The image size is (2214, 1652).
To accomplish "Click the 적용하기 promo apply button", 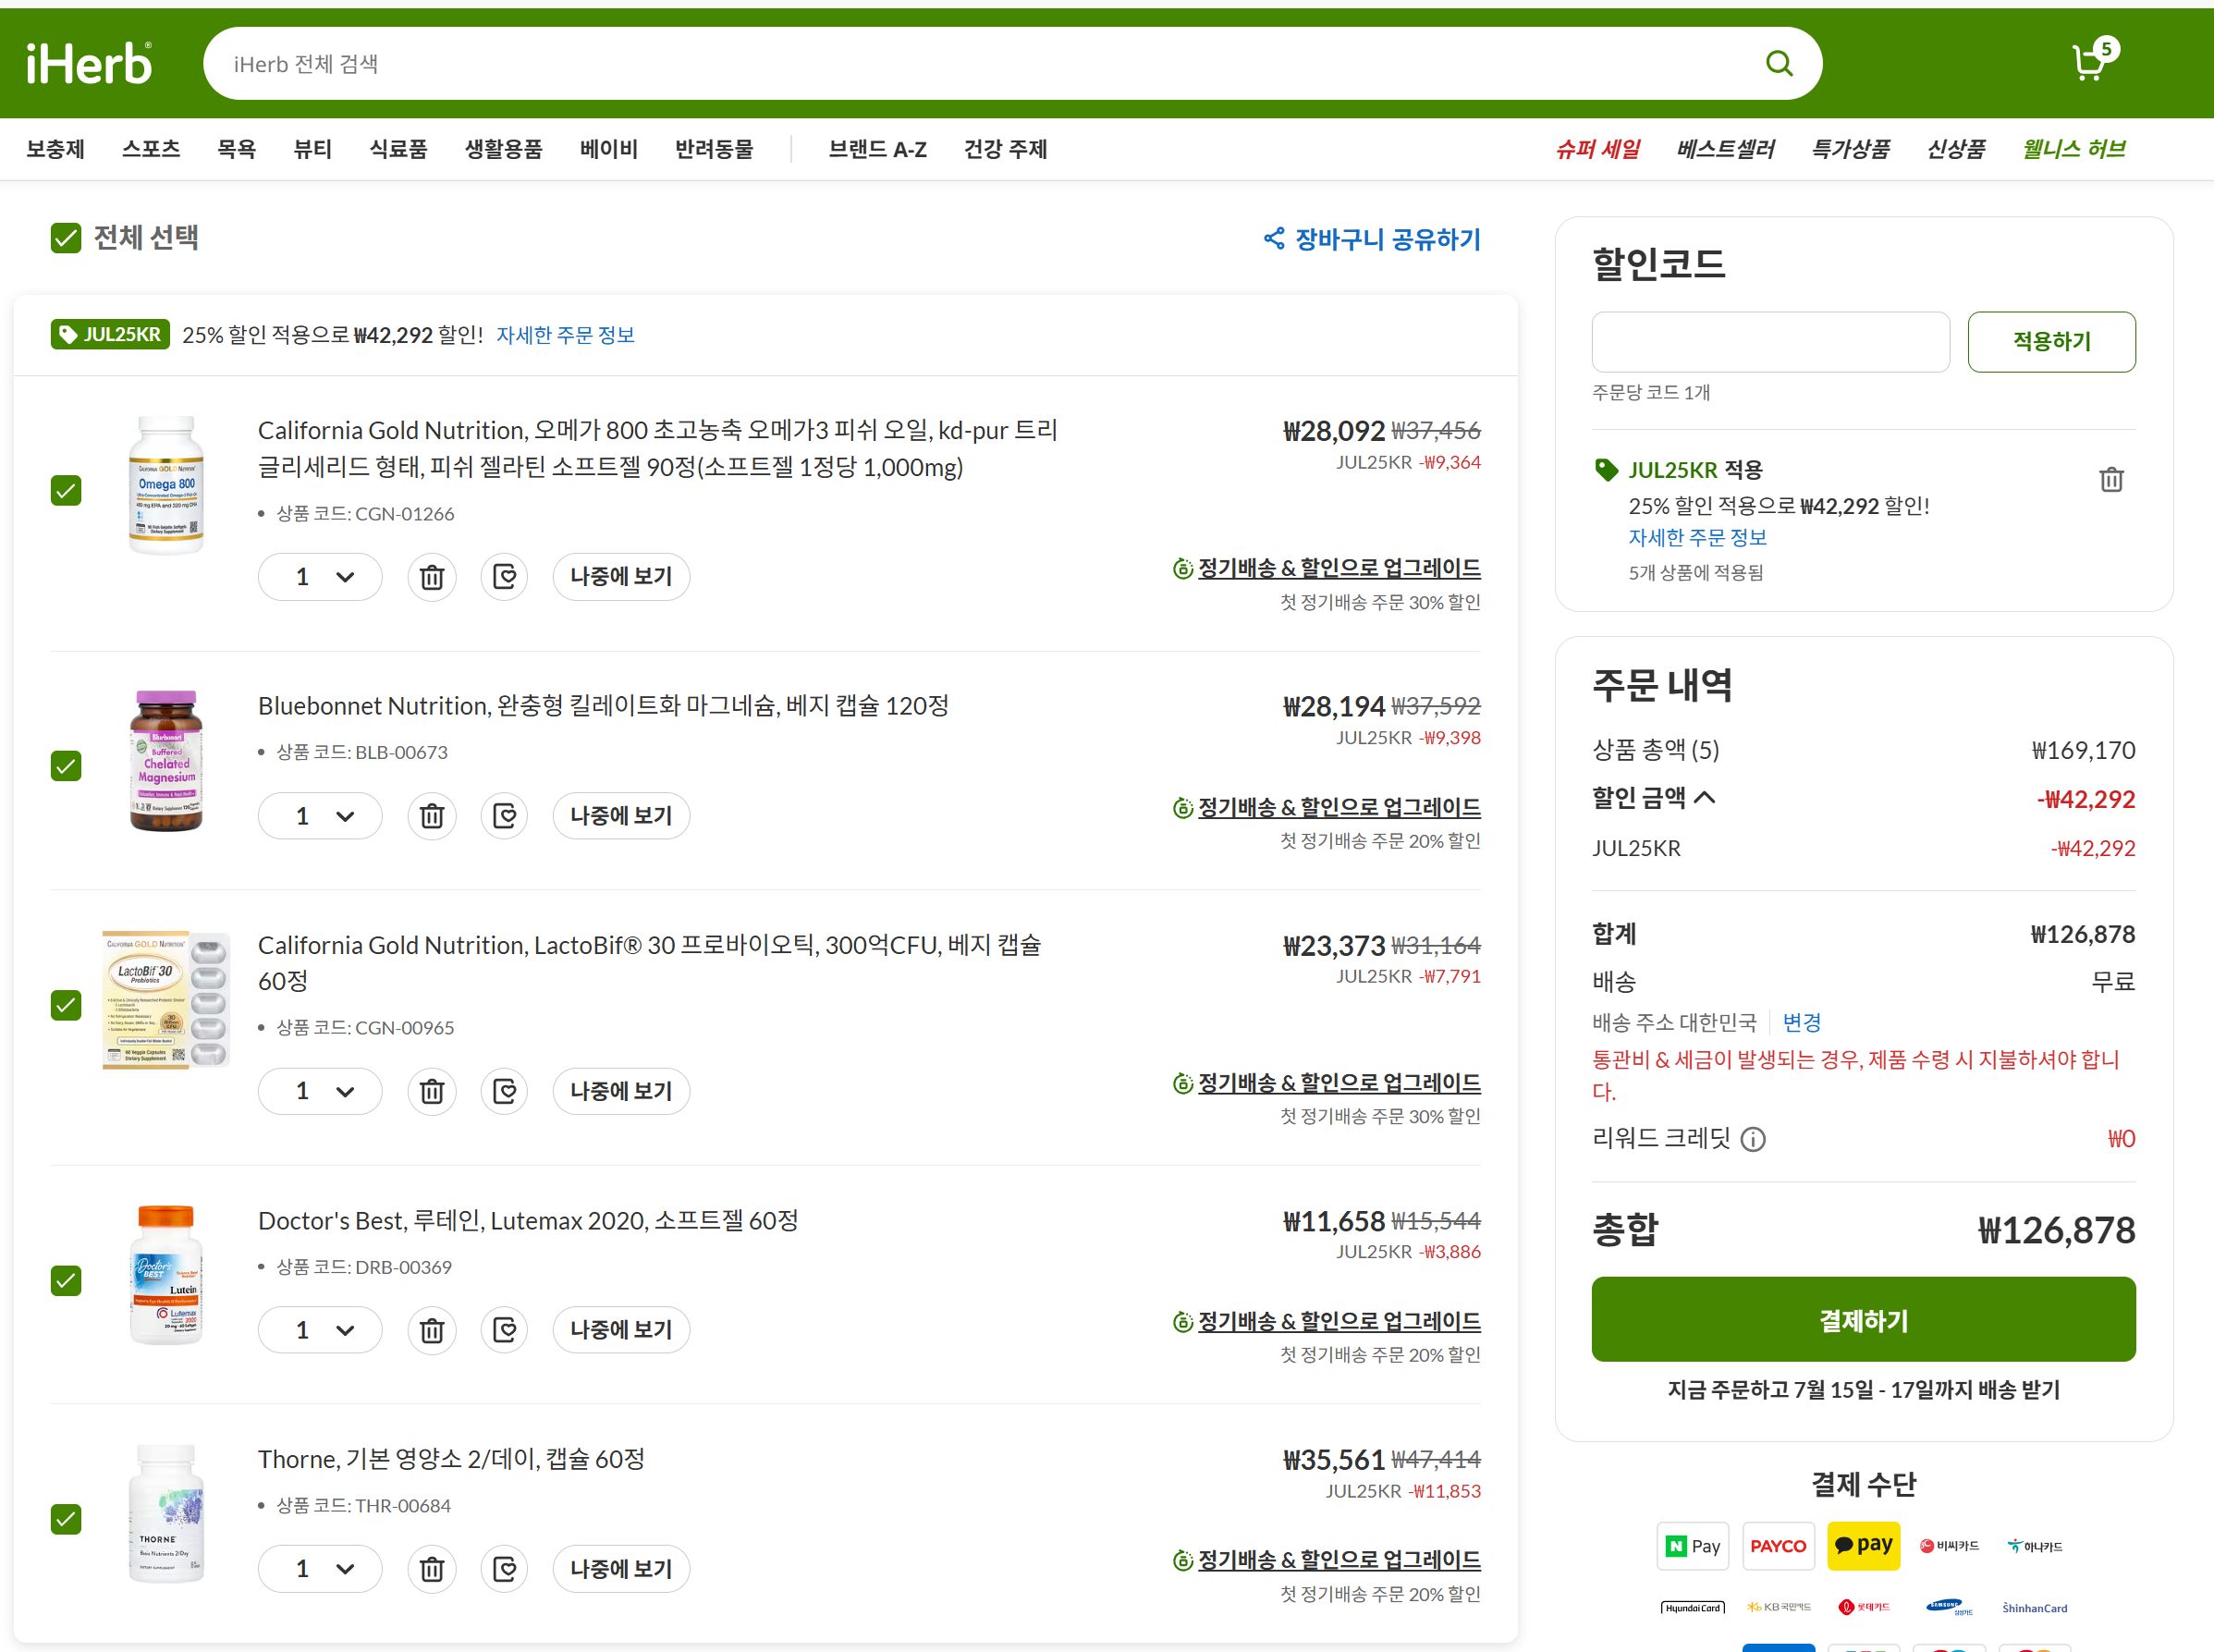I will 2050,342.
